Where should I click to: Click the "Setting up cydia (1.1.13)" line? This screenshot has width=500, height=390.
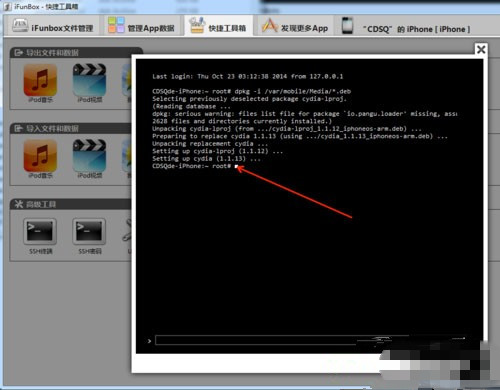pyautogui.click(x=206, y=159)
